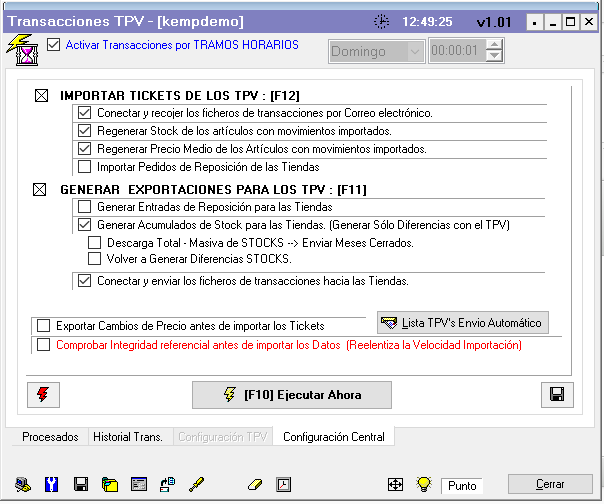Click the four-arrow move icon
This screenshot has width=604, height=504.
pos(395,484)
